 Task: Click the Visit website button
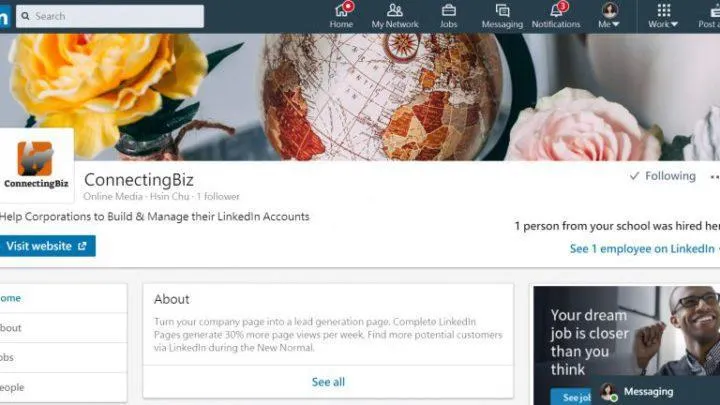[x=47, y=246]
